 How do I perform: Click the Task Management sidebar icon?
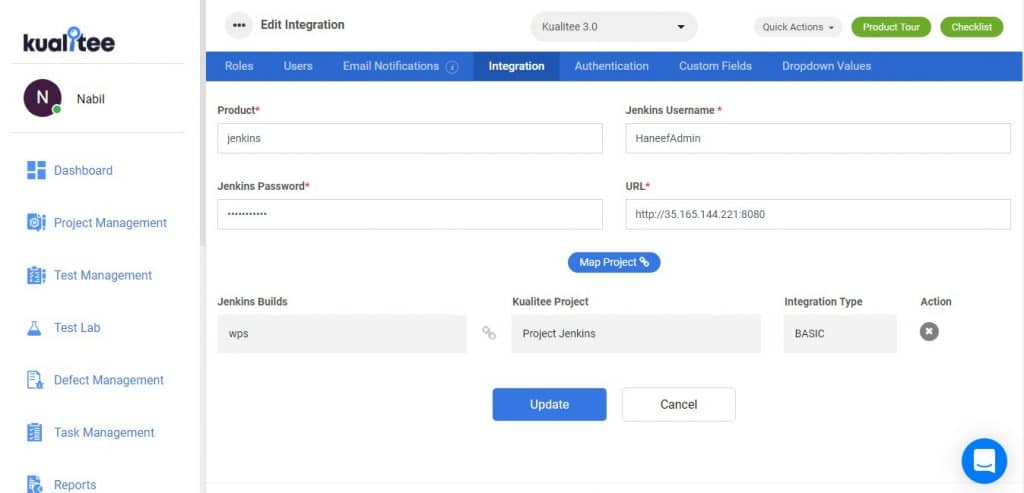click(35, 432)
